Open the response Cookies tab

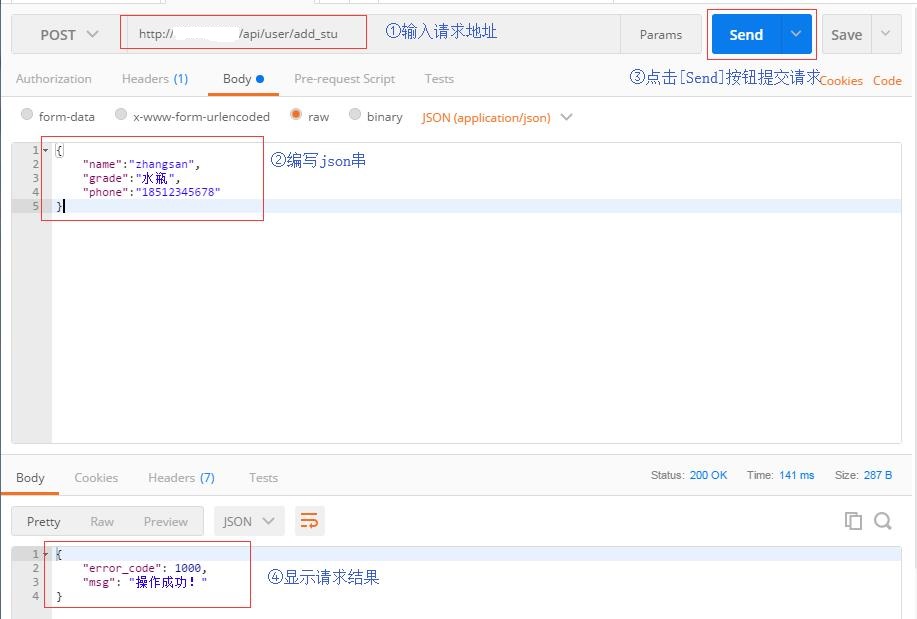tap(96, 478)
